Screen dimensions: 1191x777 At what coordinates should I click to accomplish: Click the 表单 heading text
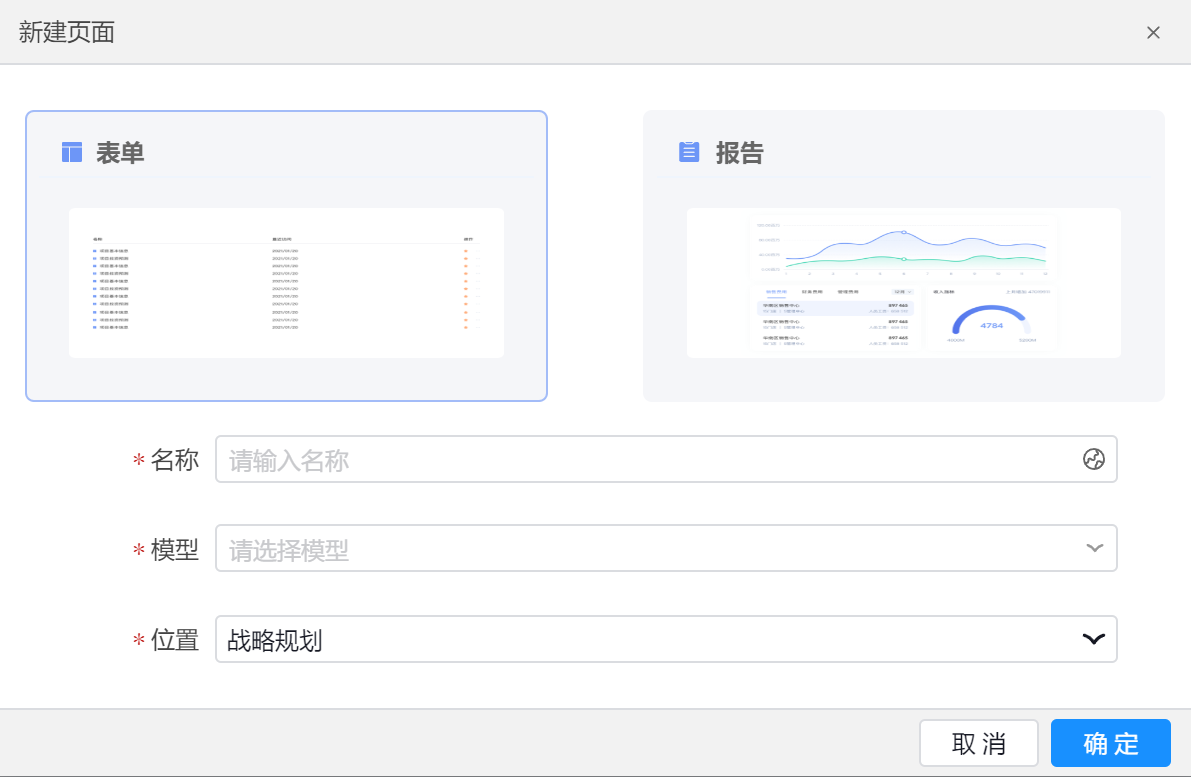click(x=120, y=153)
